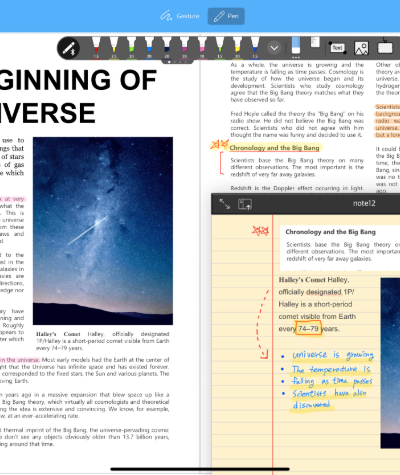Insert a Text box
This screenshot has width=400, height=475.
[337, 48]
